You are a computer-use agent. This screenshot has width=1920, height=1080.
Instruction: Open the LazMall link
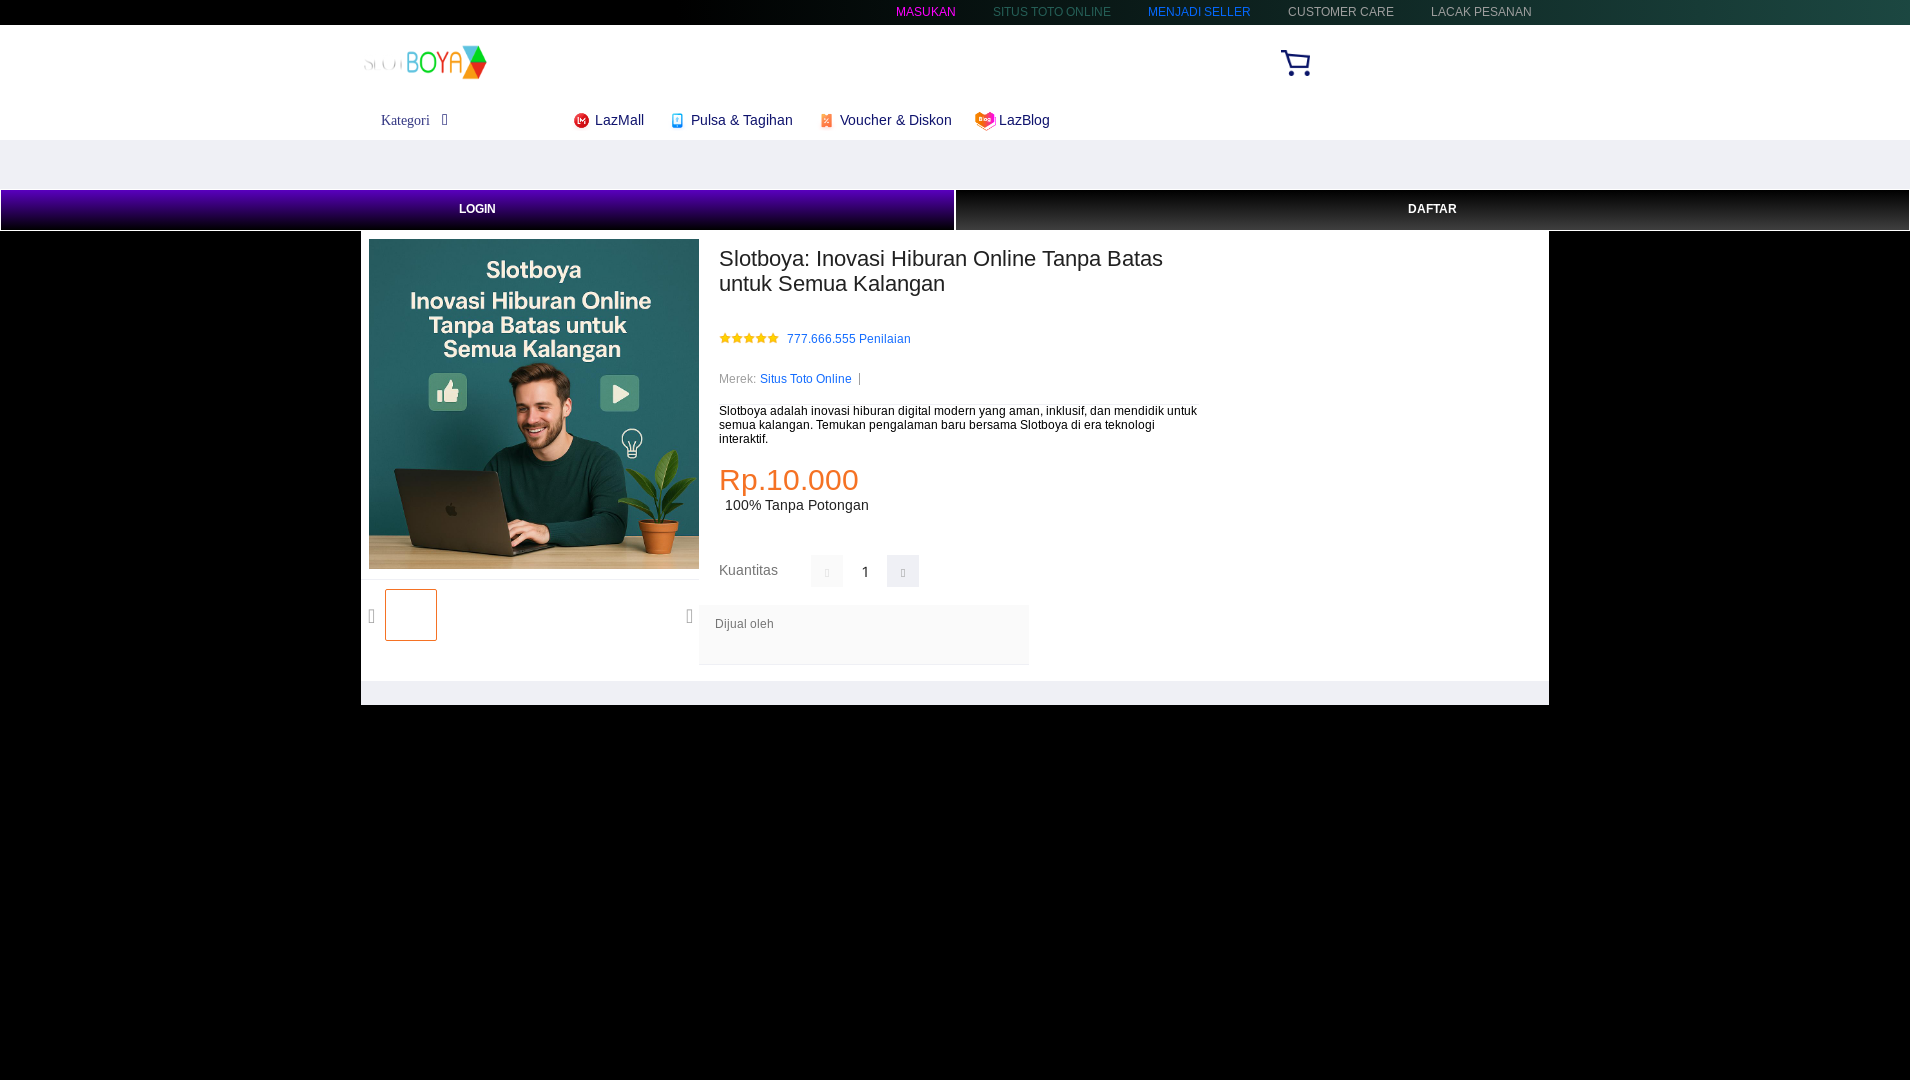pyautogui.click(x=619, y=120)
